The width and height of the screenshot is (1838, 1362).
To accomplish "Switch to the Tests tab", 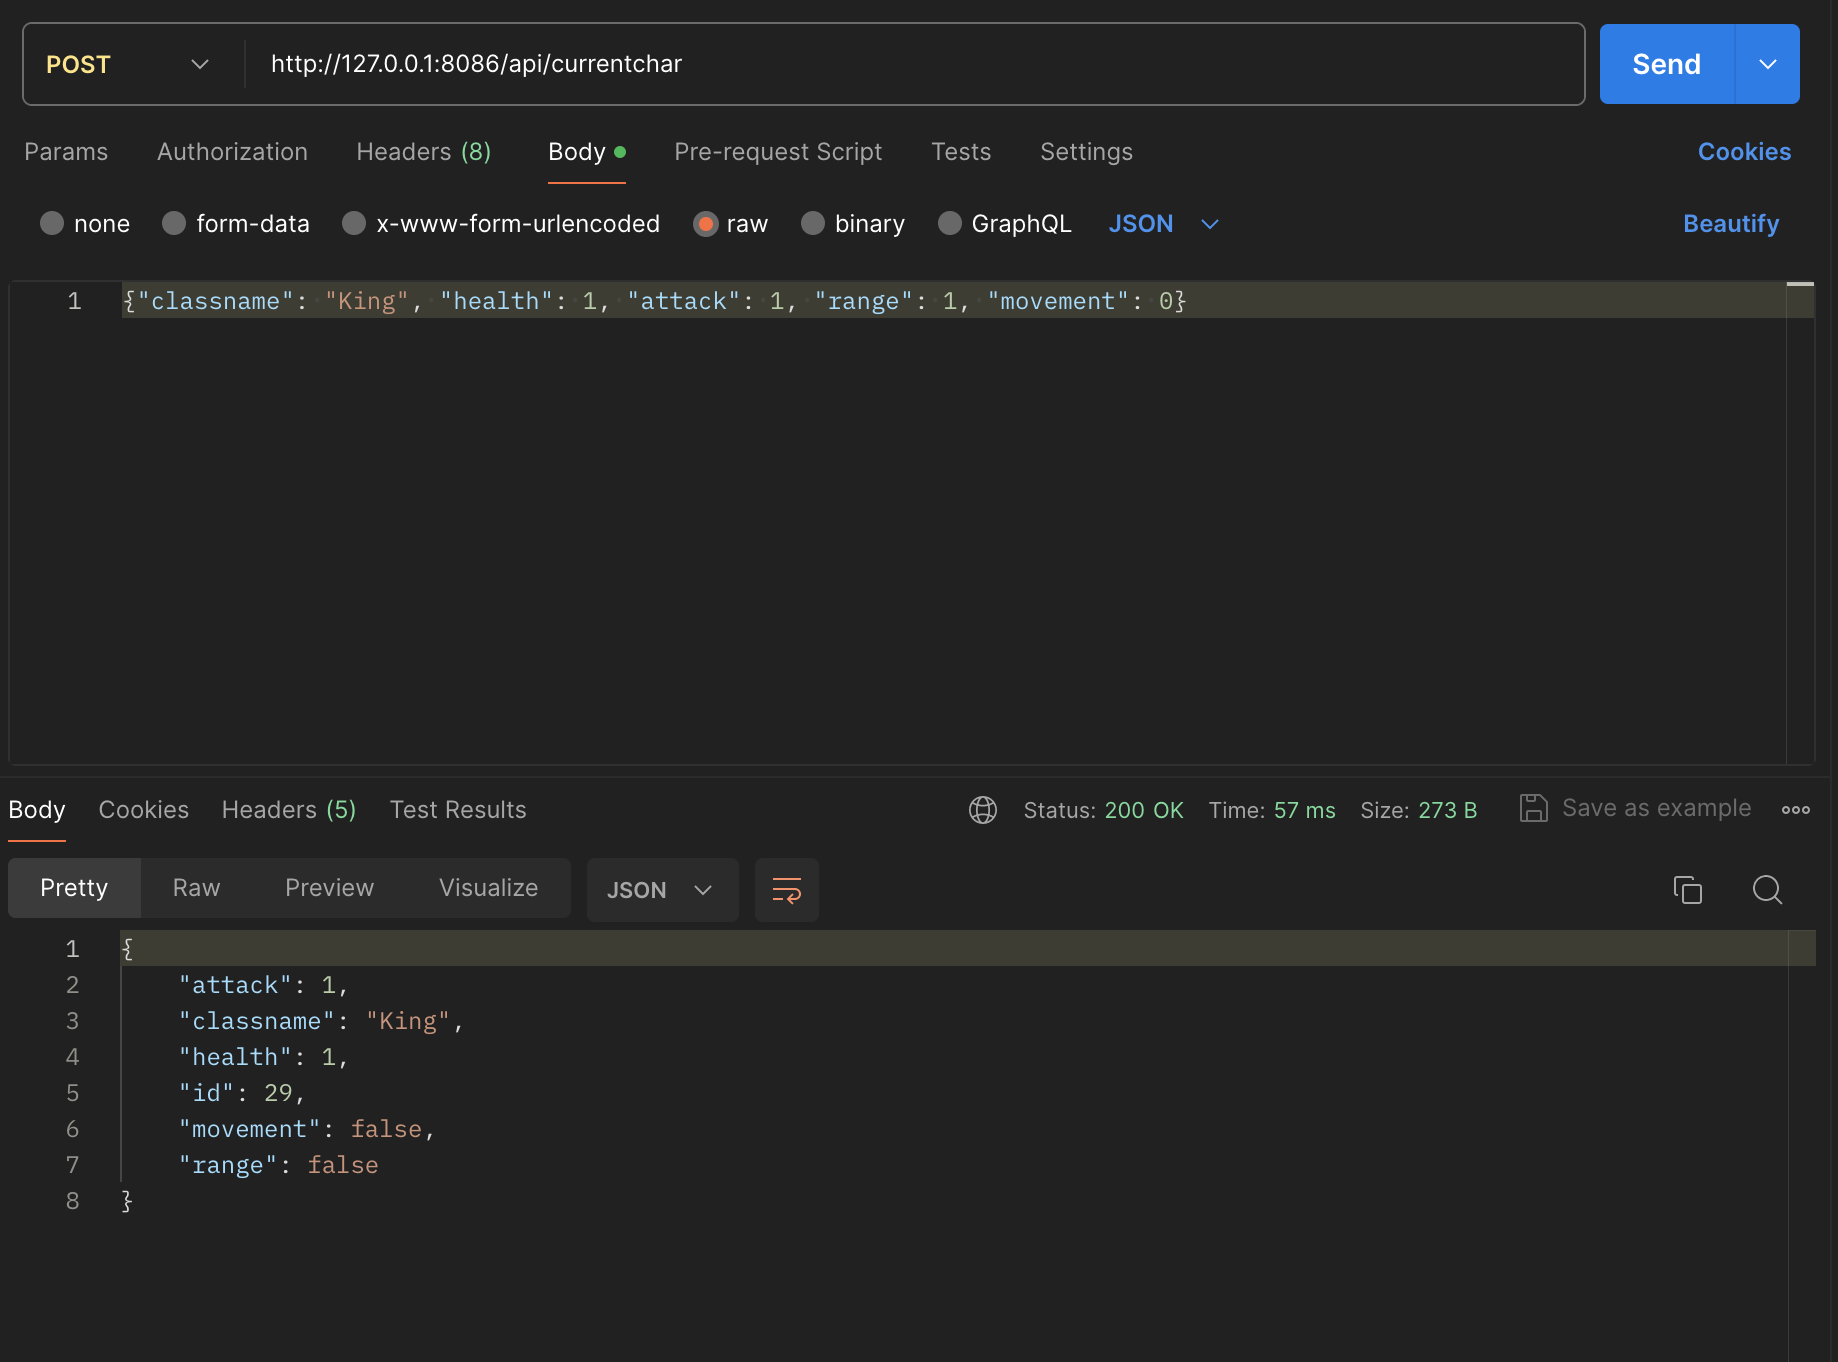I will 961,152.
